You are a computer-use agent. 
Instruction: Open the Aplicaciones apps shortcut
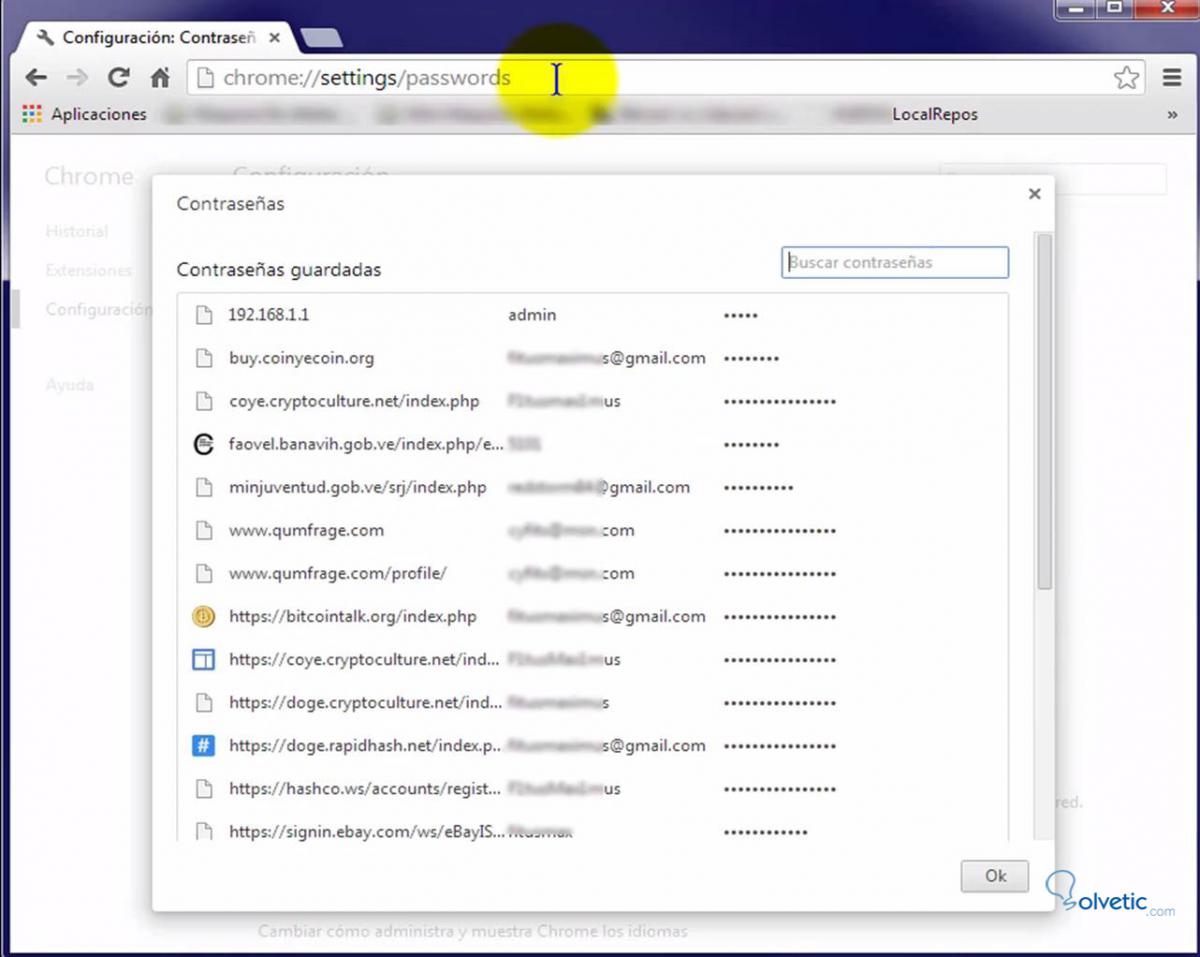[84, 114]
